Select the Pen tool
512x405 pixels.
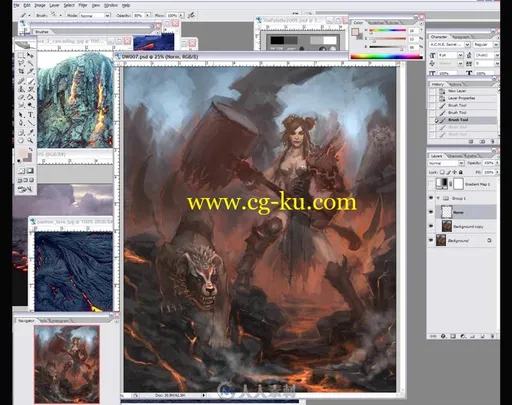coord(21,123)
